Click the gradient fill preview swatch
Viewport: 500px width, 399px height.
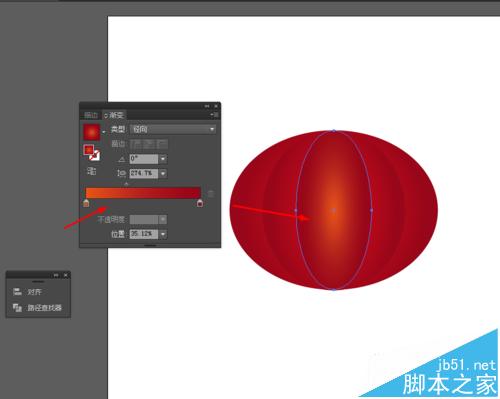tap(91, 132)
